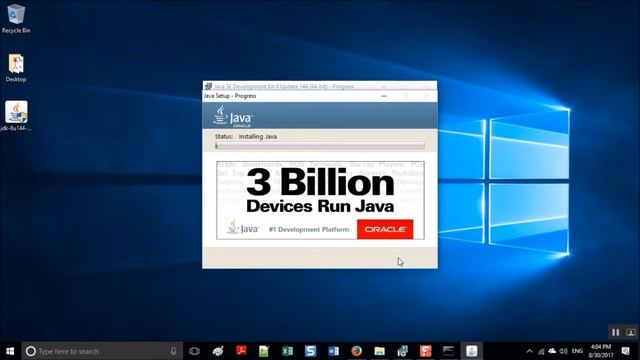
Task: Open the green notepad app in taskbar
Action: click(x=264, y=351)
